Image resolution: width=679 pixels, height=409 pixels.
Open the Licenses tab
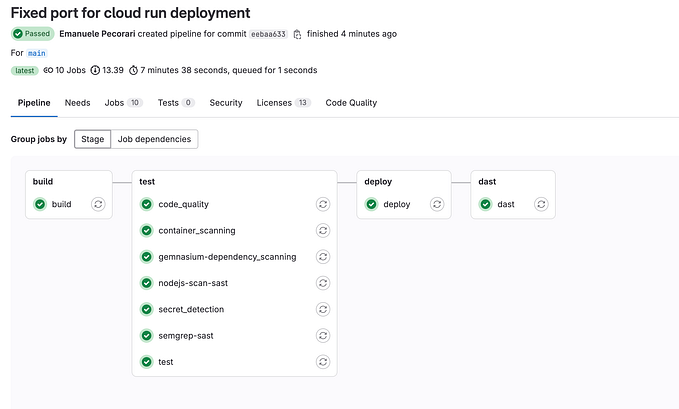click(283, 103)
